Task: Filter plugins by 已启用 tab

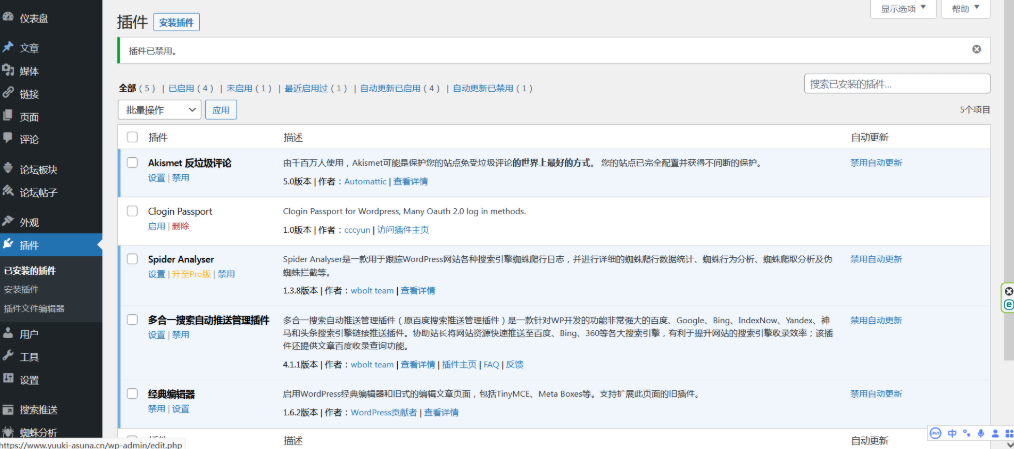Action: 182,88
